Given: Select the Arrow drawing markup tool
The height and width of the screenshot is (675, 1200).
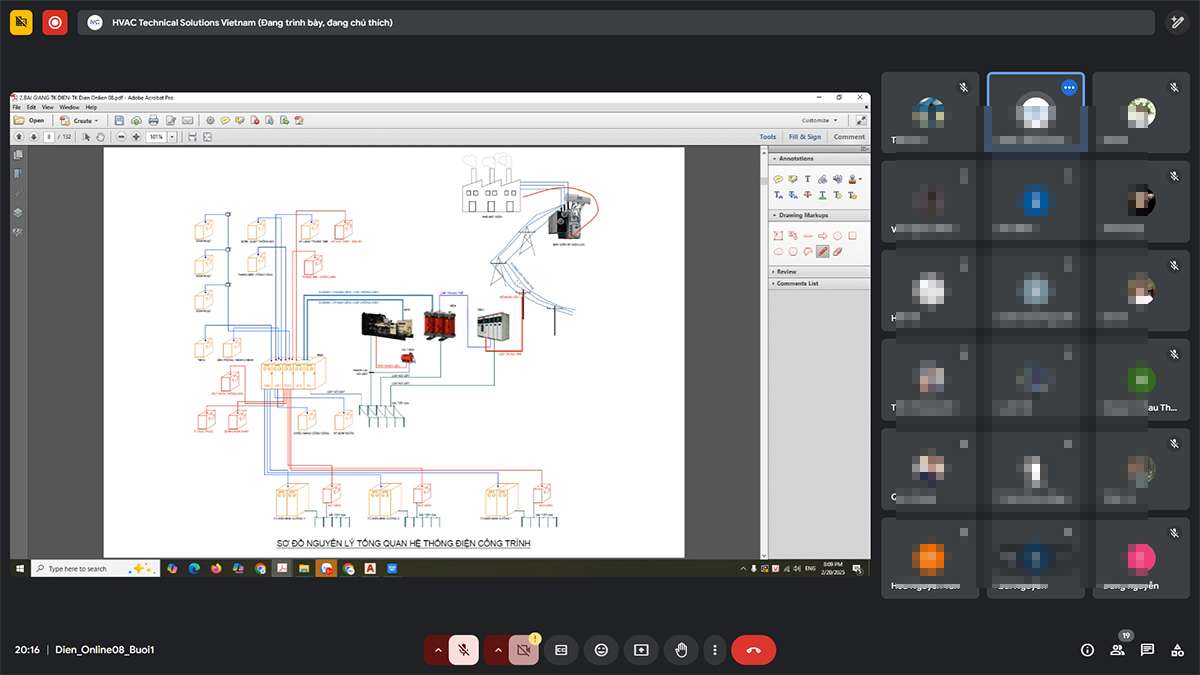Looking at the screenshot, I should [x=822, y=236].
